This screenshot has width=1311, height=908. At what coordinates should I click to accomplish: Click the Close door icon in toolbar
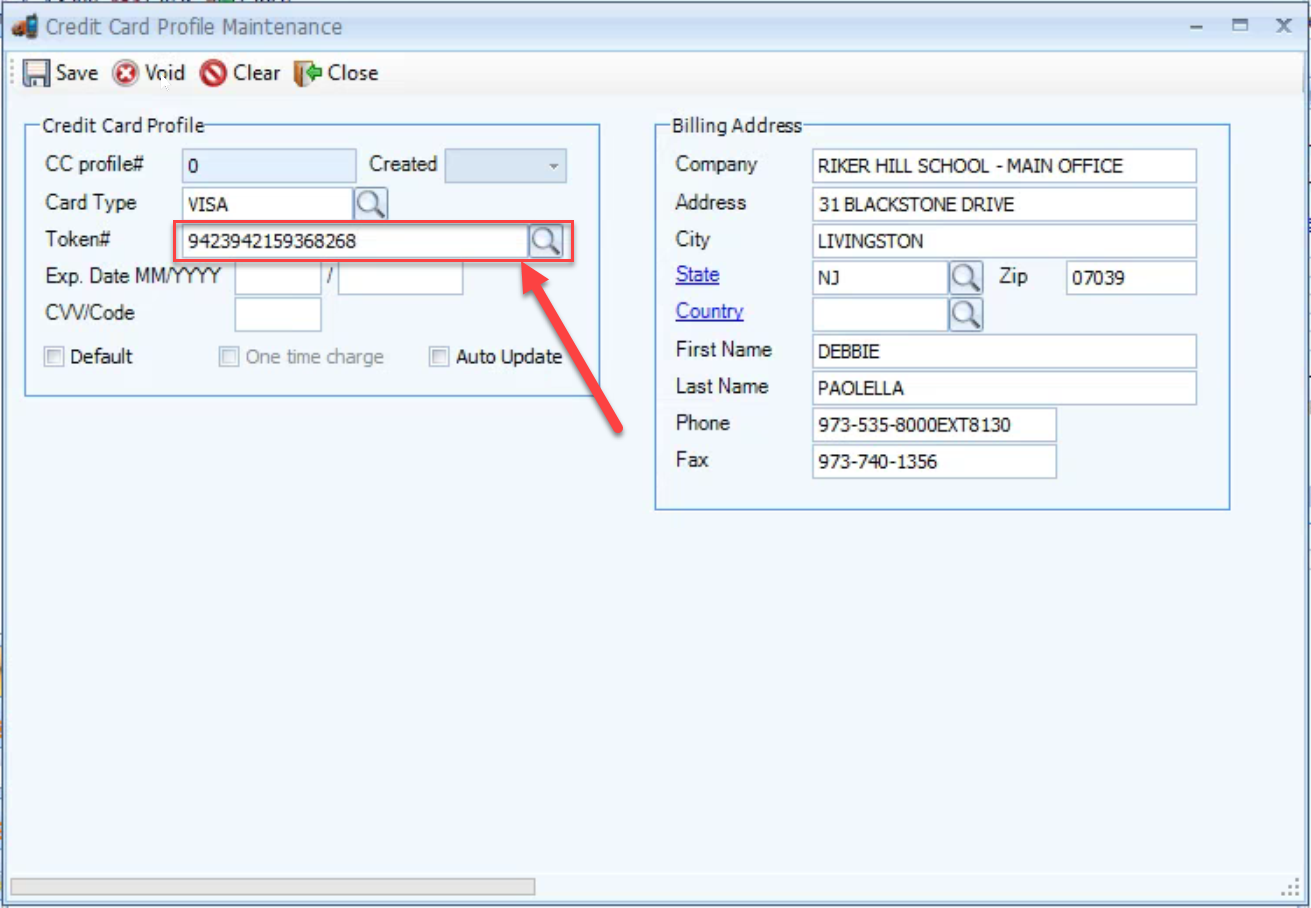[307, 73]
